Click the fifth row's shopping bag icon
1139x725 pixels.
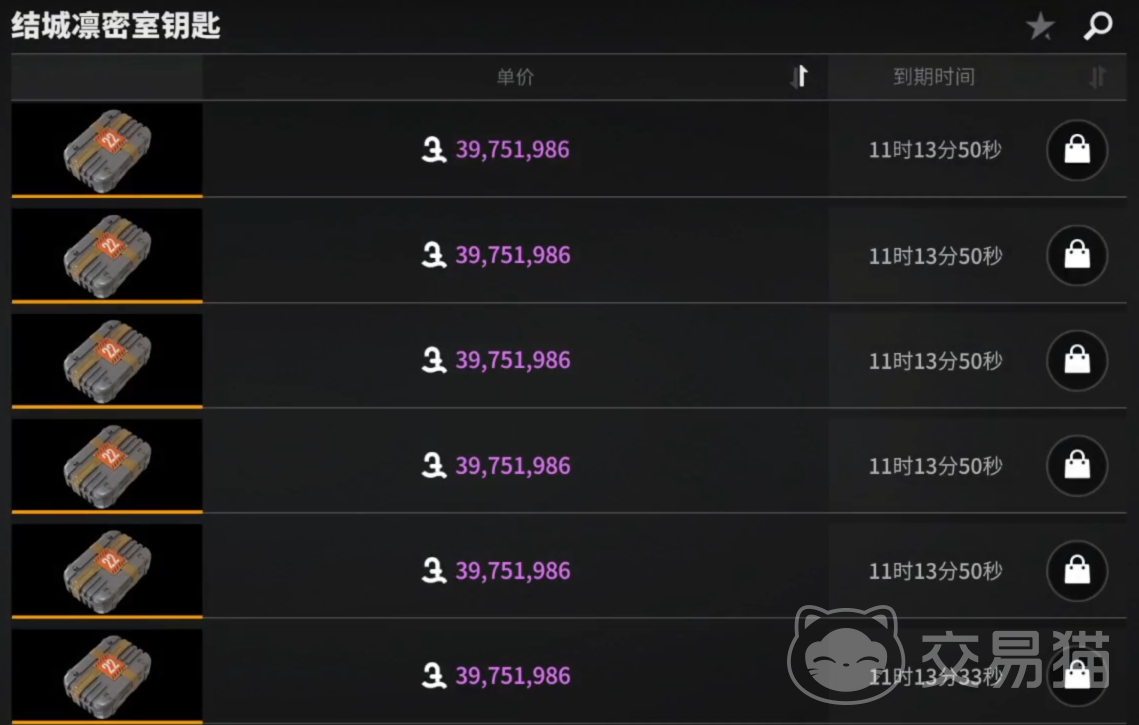tap(1077, 571)
